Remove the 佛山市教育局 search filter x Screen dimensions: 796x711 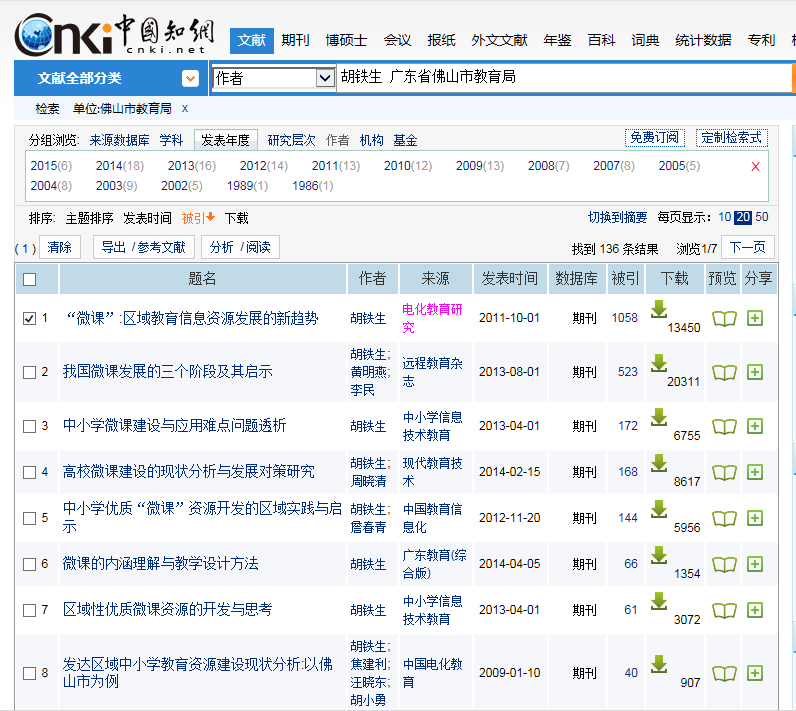[x=185, y=108]
